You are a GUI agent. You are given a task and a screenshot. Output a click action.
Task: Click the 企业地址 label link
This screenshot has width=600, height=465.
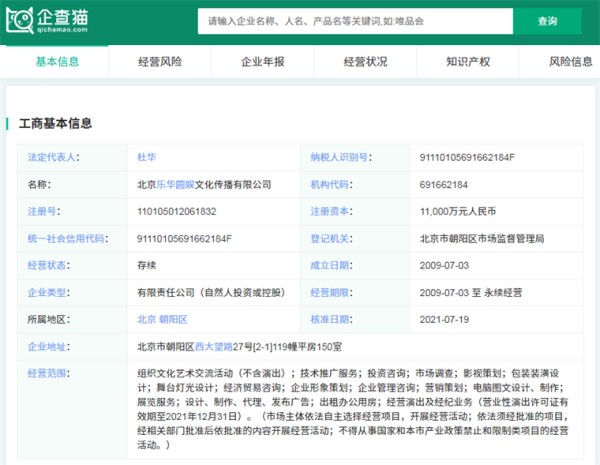[x=47, y=346]
